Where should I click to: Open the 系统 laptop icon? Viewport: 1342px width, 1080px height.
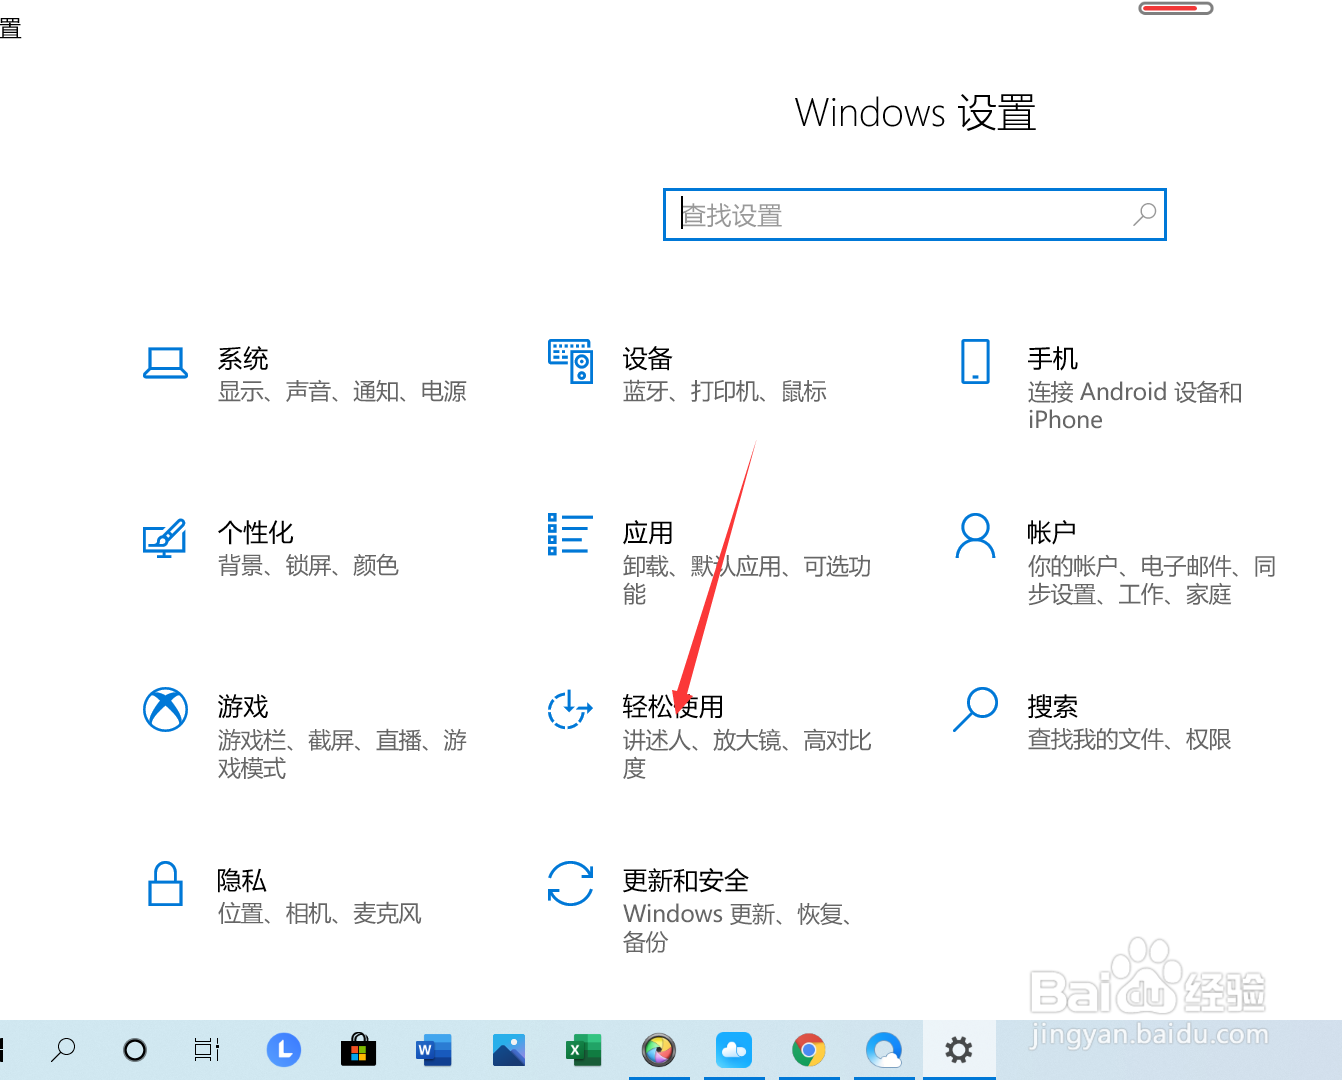click(165, 363)
